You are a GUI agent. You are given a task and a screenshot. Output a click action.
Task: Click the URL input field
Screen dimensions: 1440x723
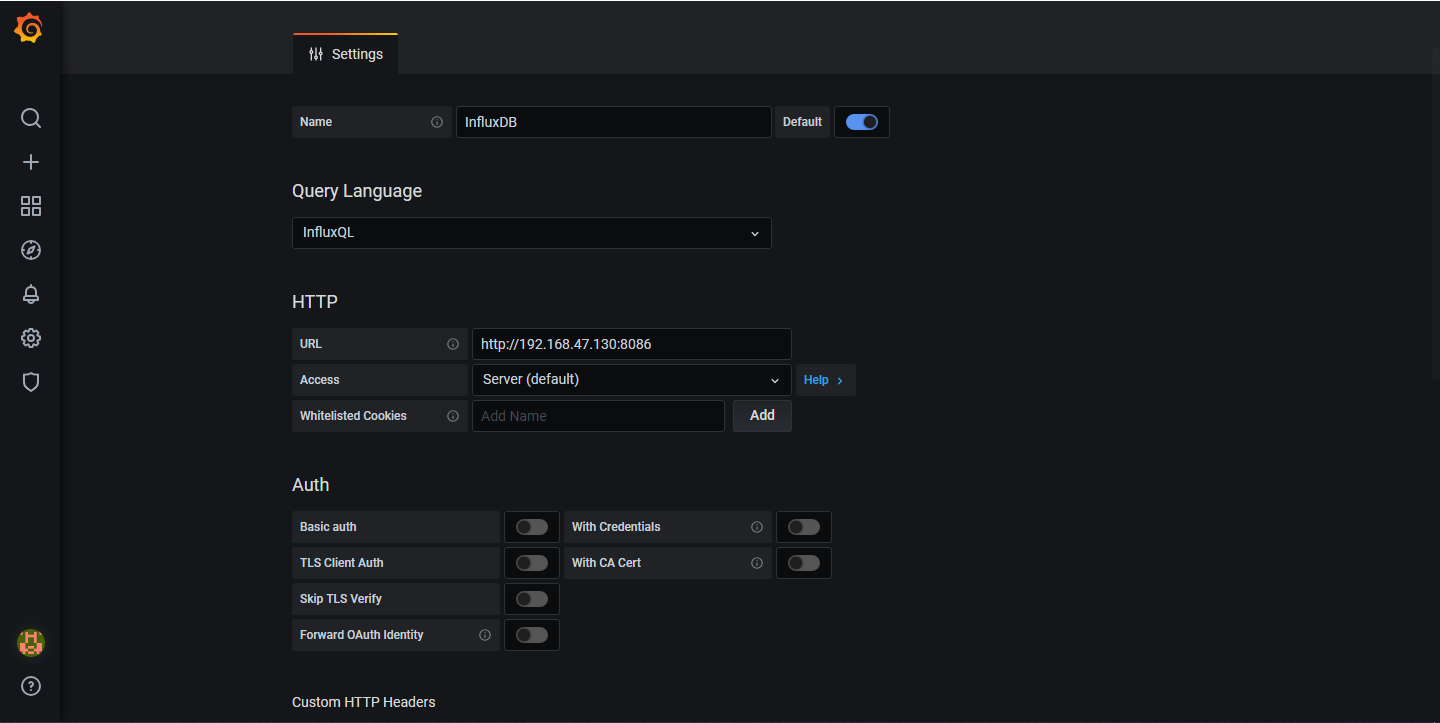click(631, 343)
